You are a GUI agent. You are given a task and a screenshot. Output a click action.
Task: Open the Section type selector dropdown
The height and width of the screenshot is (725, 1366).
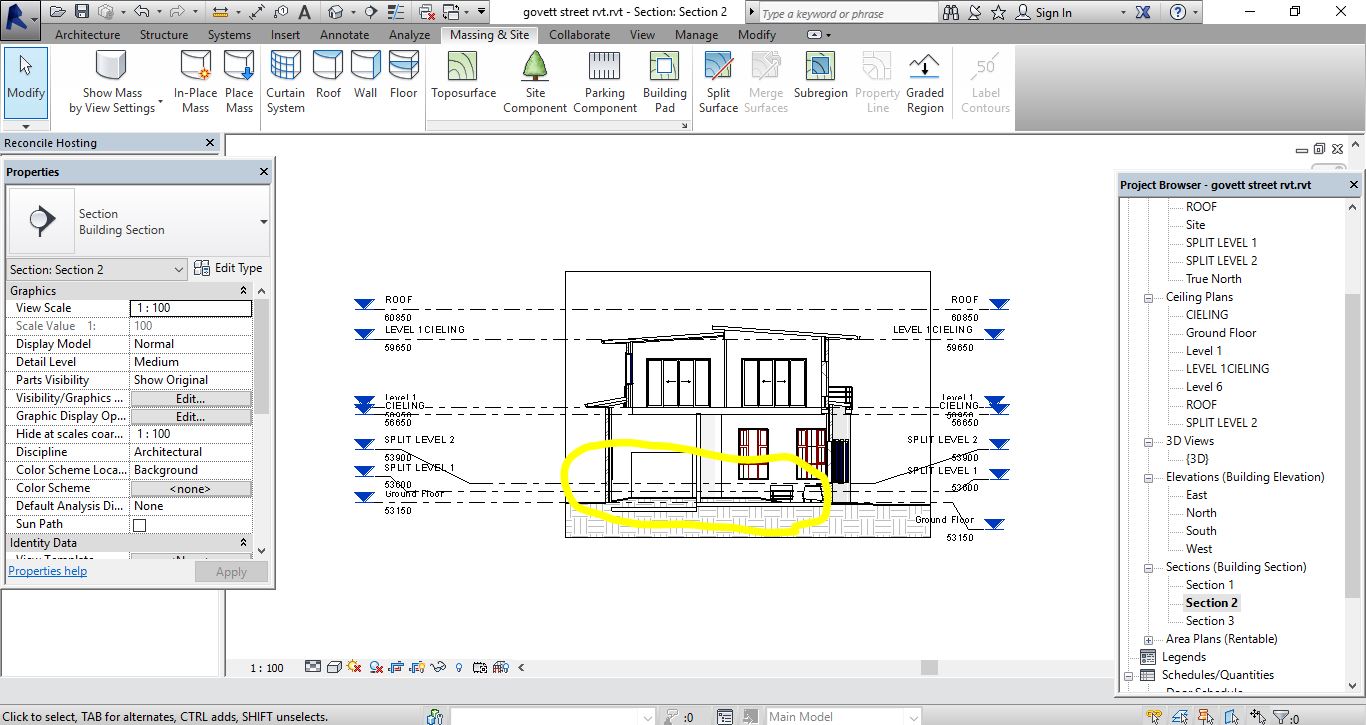tap(181, 268)
